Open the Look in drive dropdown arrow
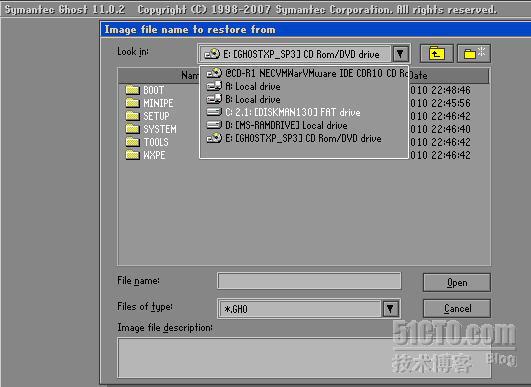The width and height of the screenshot is (531, 387). pos(400,54)
